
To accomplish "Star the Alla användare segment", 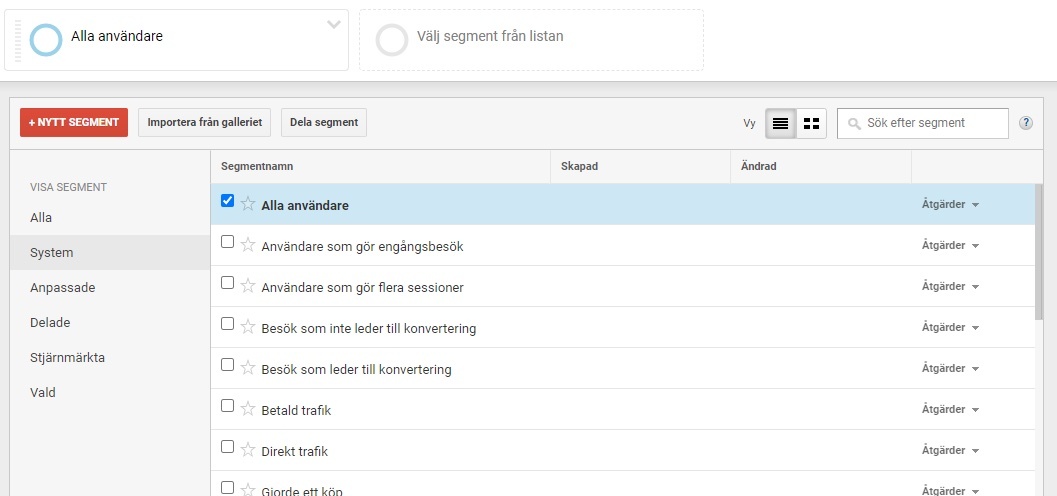I will [248, 204].
